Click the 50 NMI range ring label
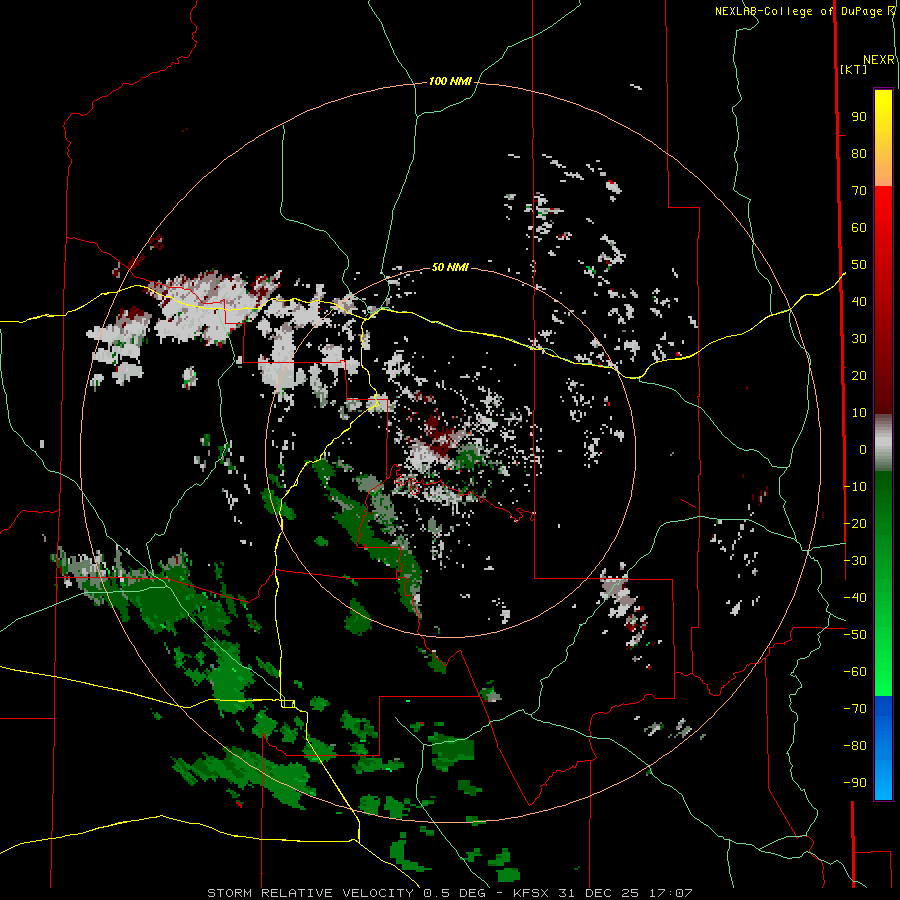The width and height of the screenshot is (900, 900). [x=450, y=267]
